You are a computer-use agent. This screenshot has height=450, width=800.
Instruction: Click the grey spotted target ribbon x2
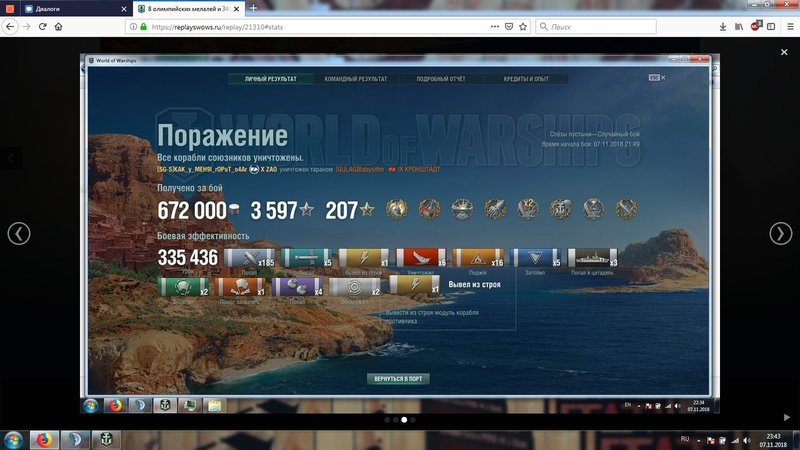(x=355, y=287)
